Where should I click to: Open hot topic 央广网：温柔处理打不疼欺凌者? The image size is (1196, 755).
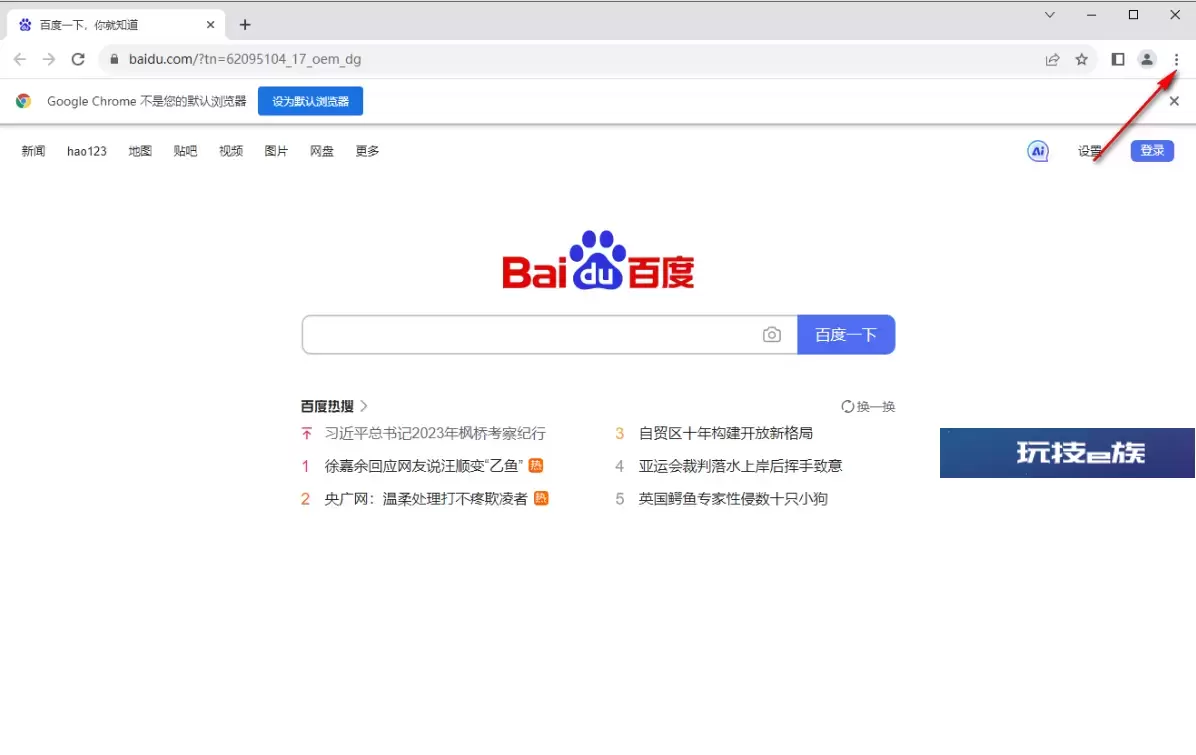click(x=426, y=499)
